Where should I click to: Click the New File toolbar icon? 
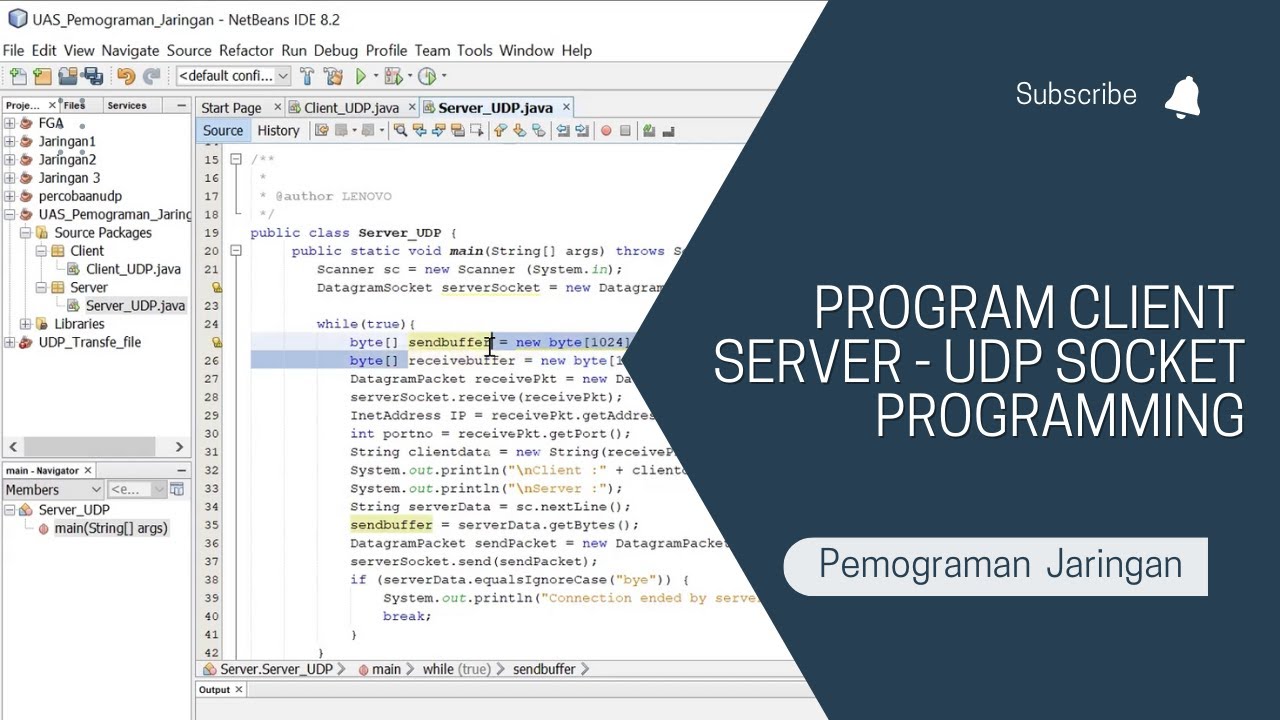point(18,76)
